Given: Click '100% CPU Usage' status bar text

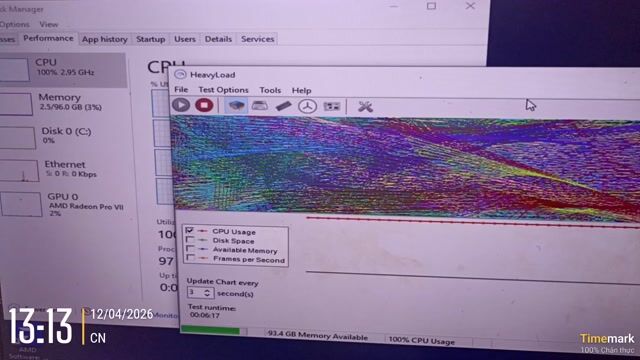Looking at the screenshot, I should (x=421, y=340).
